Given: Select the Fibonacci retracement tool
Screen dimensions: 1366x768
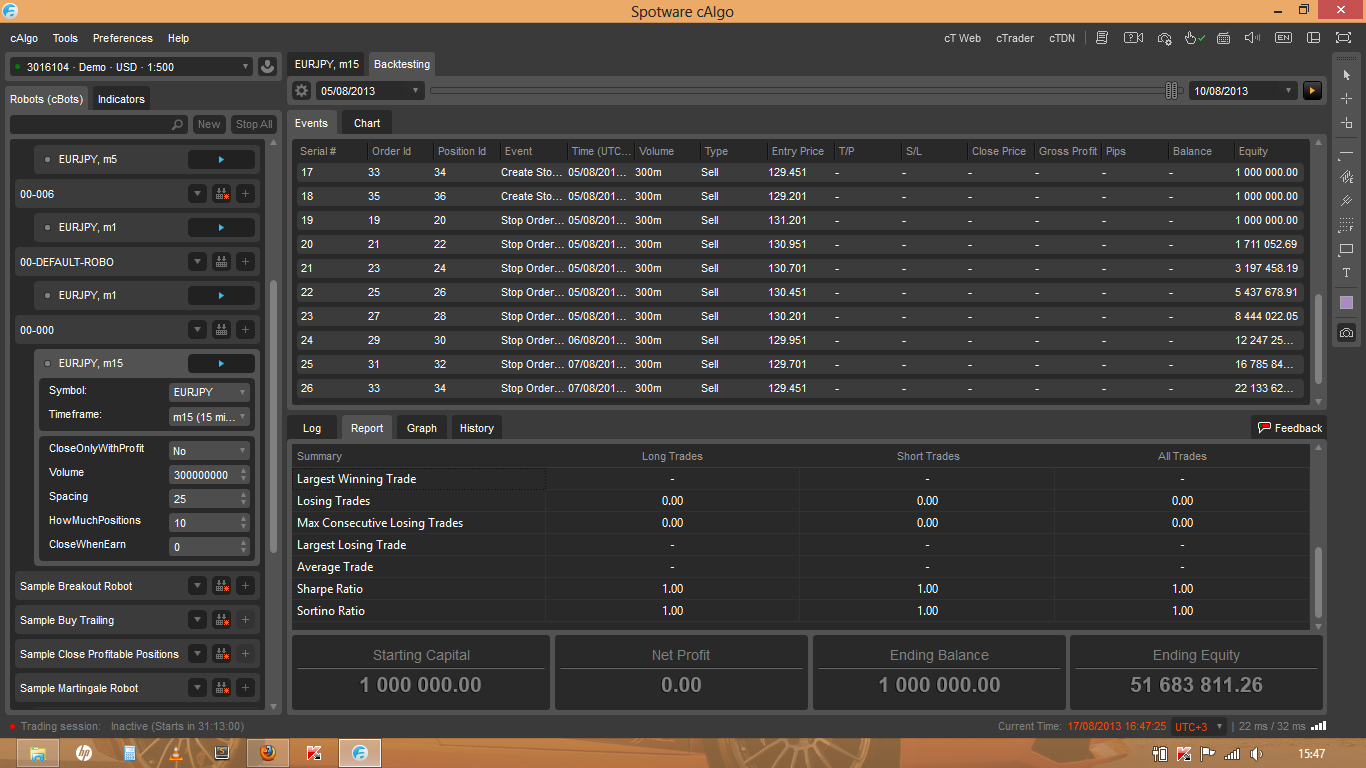Looking at the screenshot, I should (1346, 225).
